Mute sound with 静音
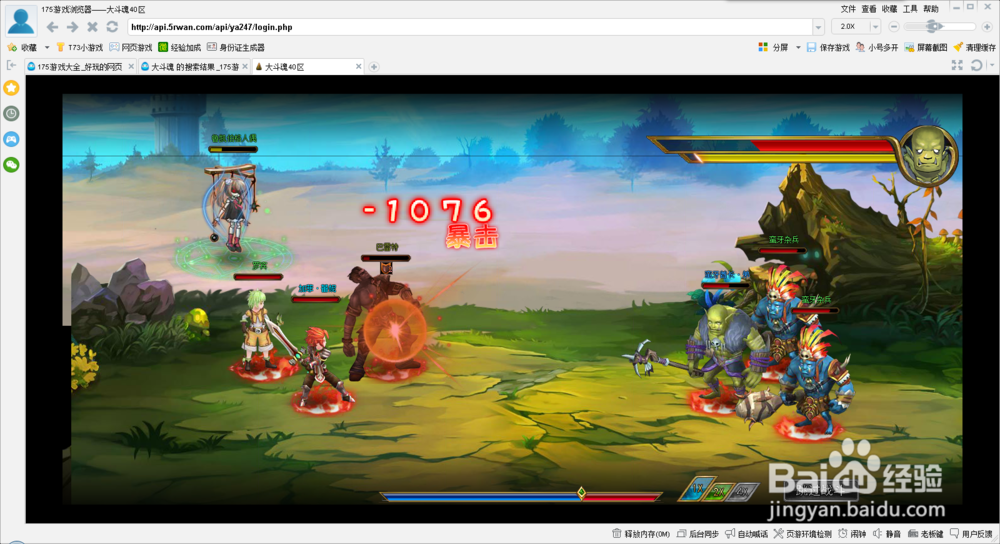The height and width of the screenshot is (544, 1000). point(887,534)
